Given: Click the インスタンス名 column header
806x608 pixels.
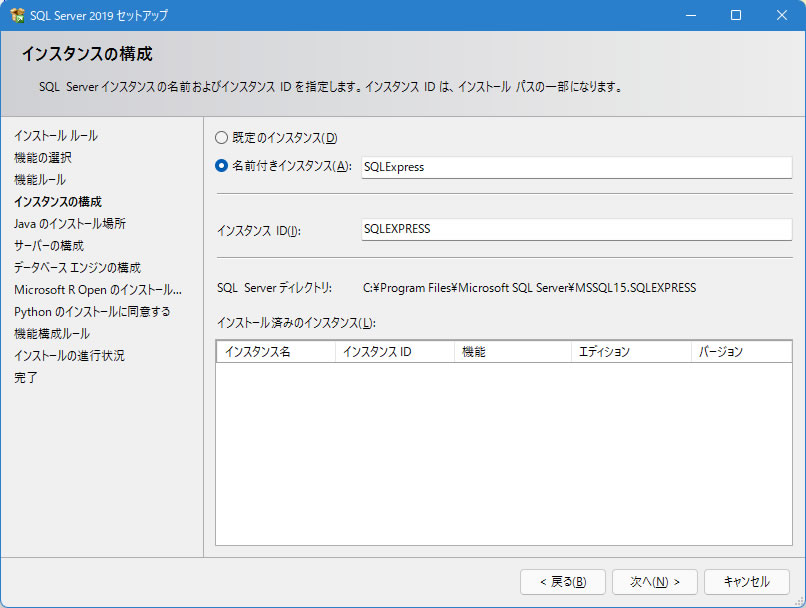Looking at the screenshot, I should (275, 352).
